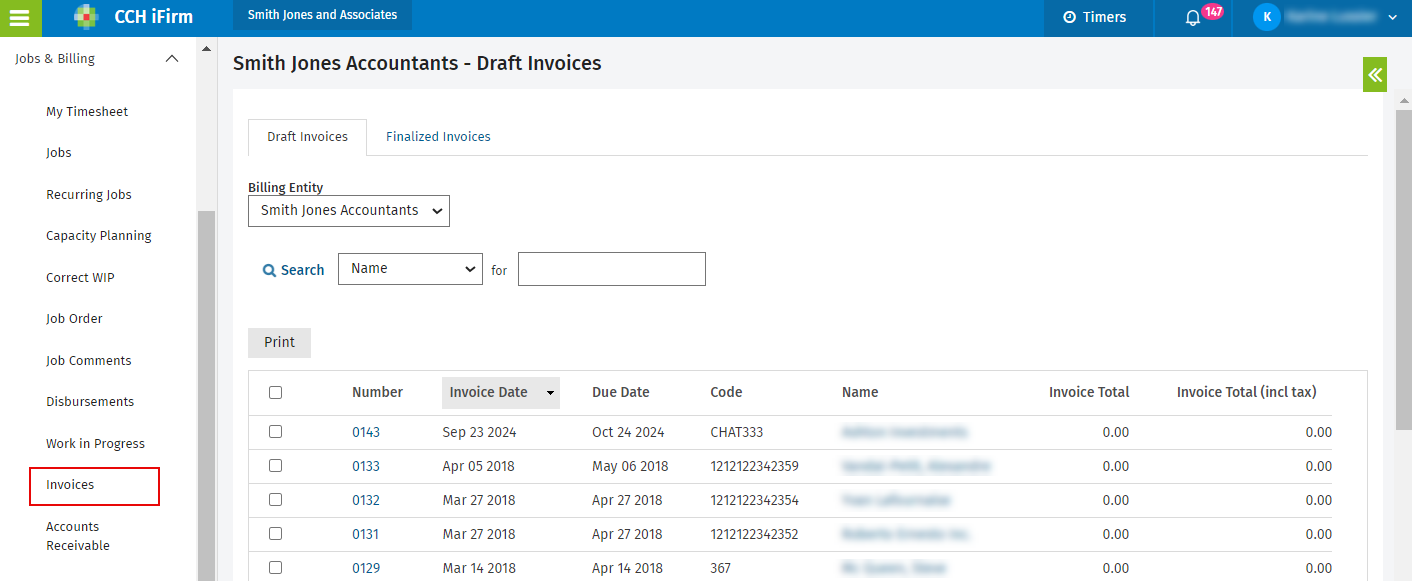Click the Sep 23 2024 invoice date
Viewport: 1412px width, 581px height.
tap(479, 433)
